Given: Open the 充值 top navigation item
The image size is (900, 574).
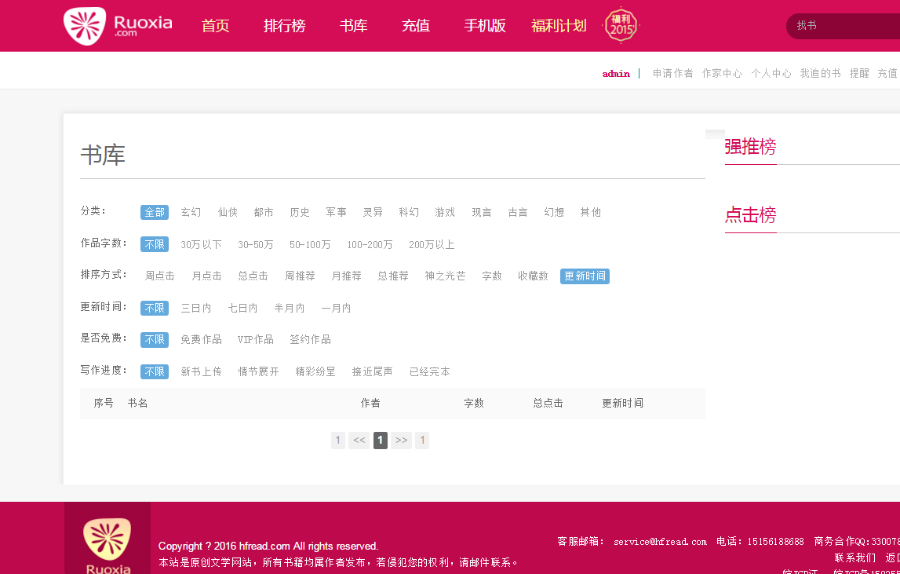Looking at the screenshot, I should point(416,26).
